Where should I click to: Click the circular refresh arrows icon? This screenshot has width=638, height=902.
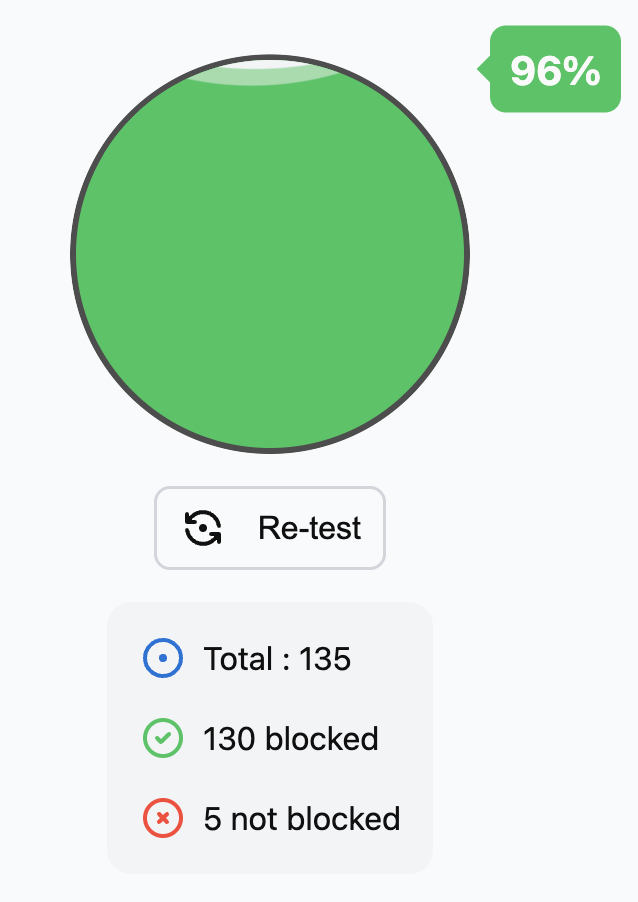point(203,528)
